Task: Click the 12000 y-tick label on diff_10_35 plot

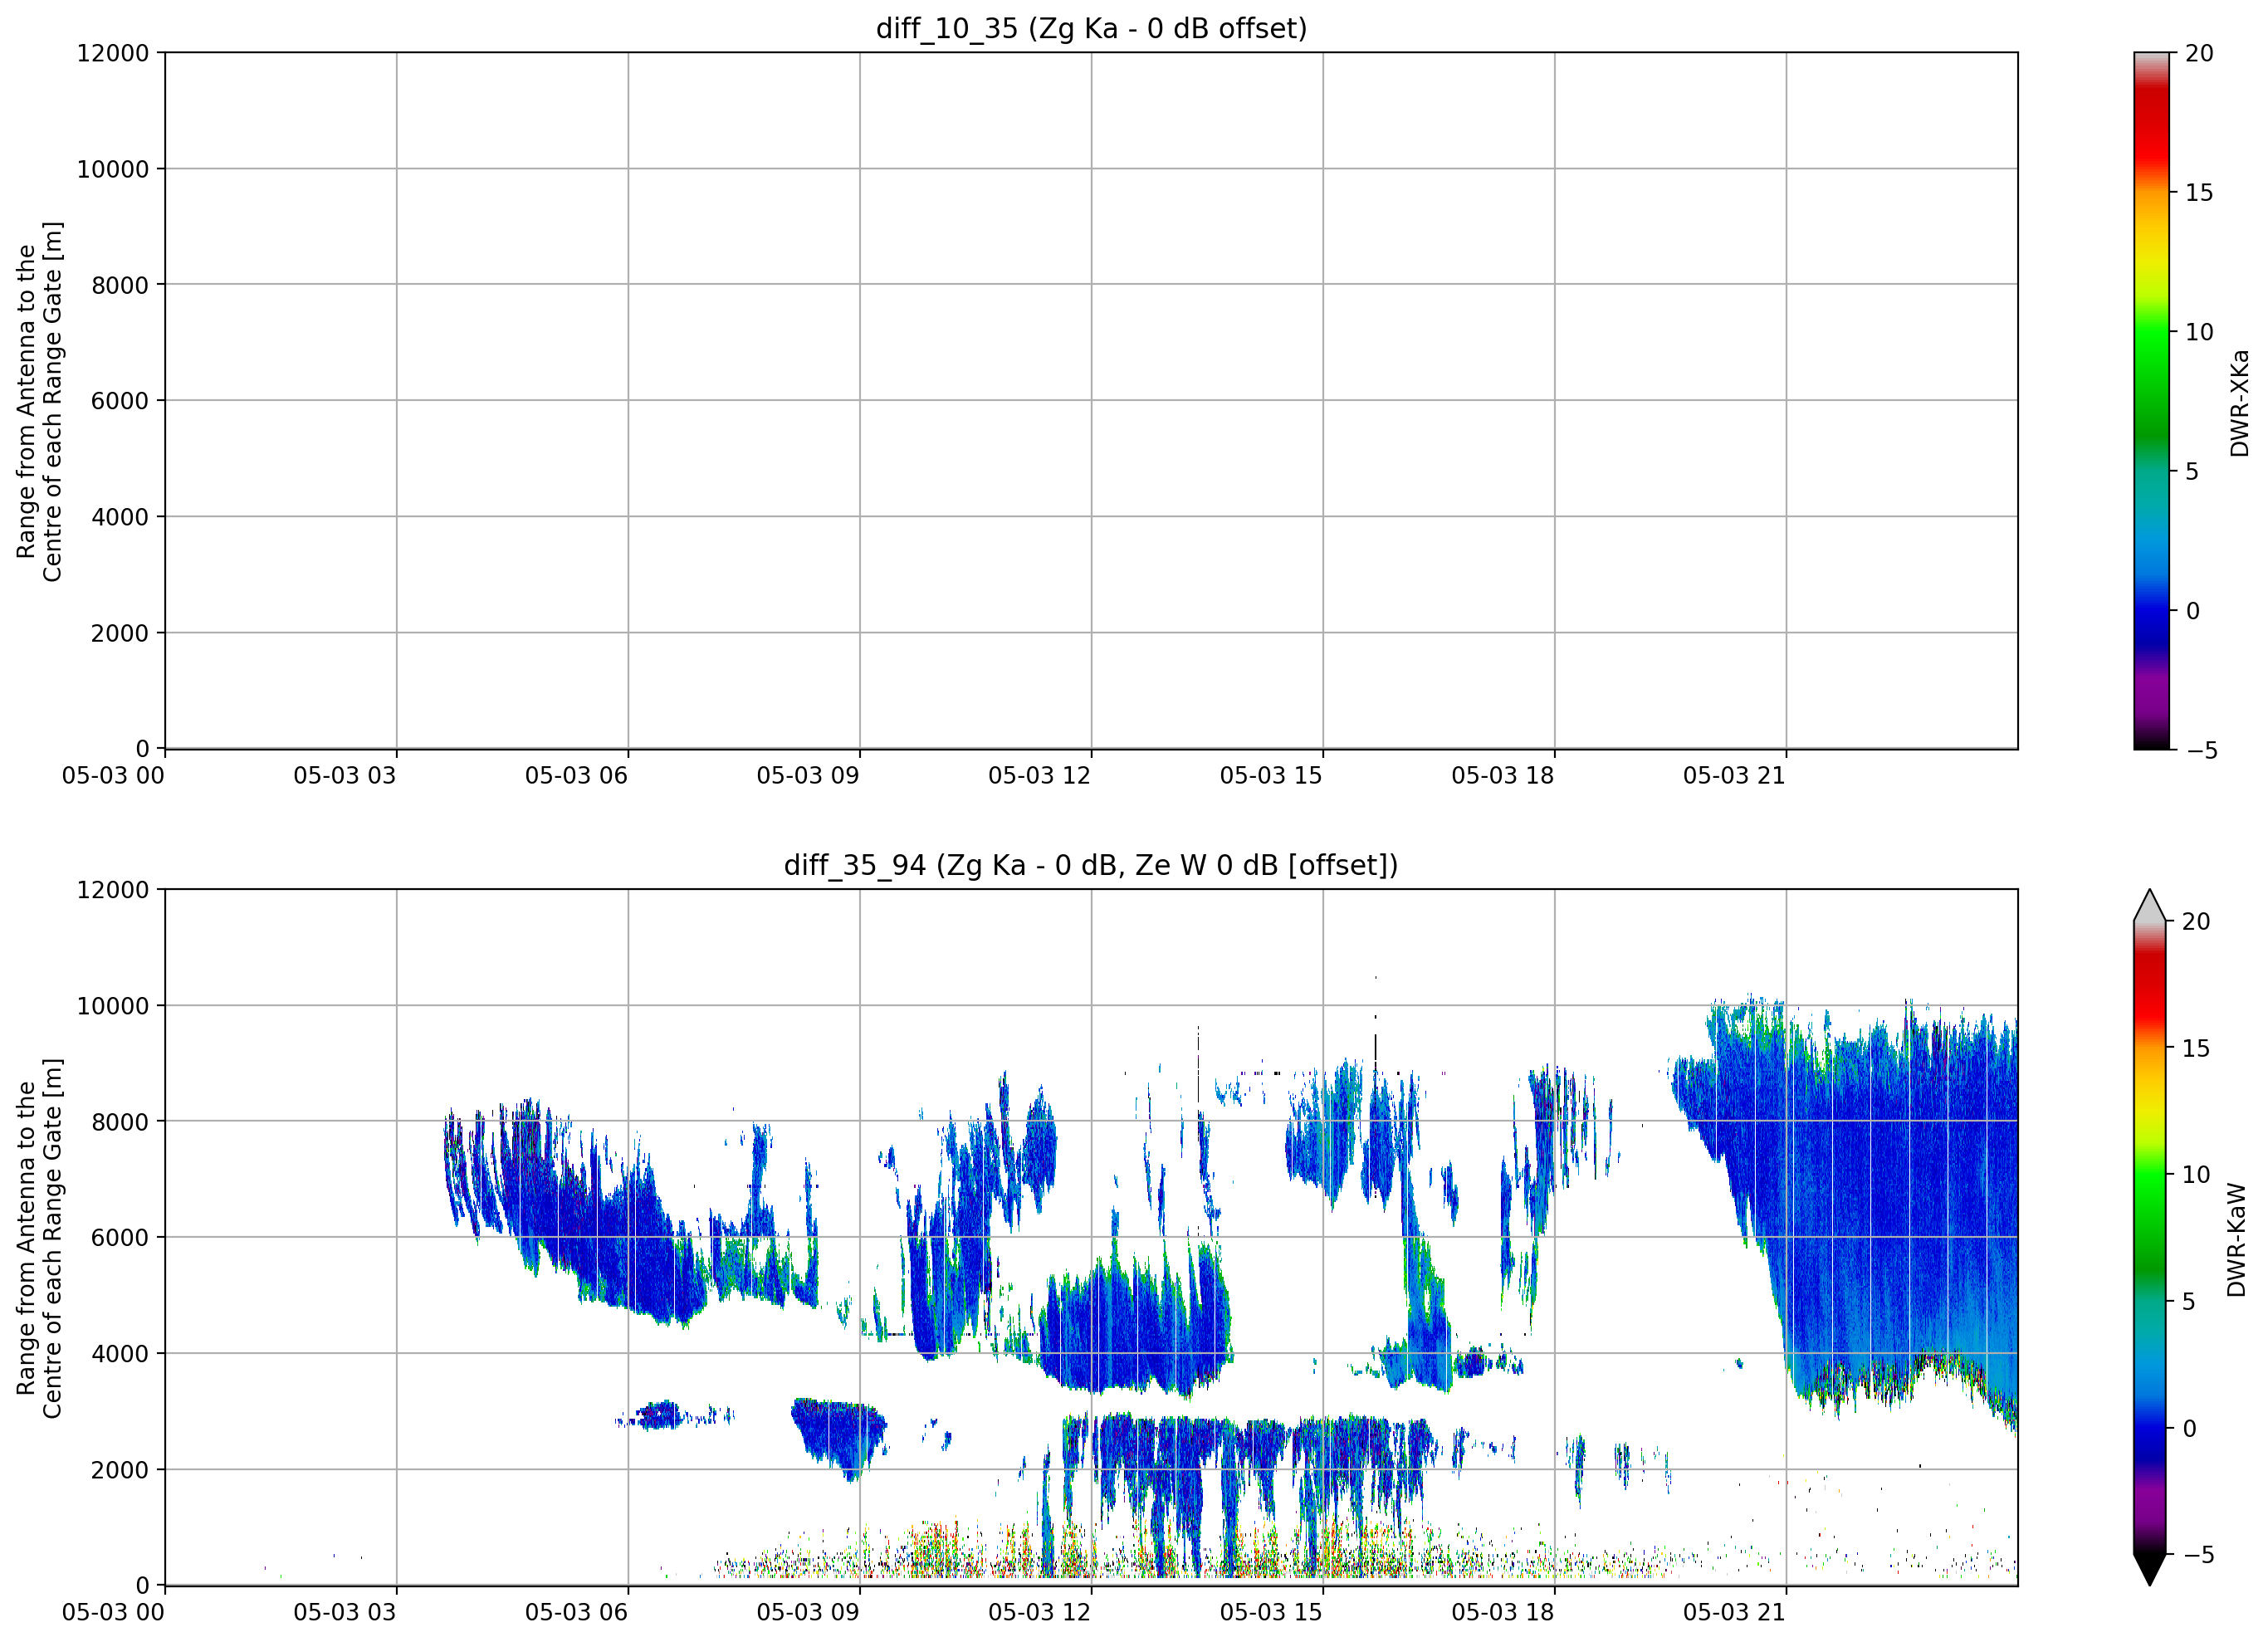Action: pyautogui.click(x=113, y=53)
